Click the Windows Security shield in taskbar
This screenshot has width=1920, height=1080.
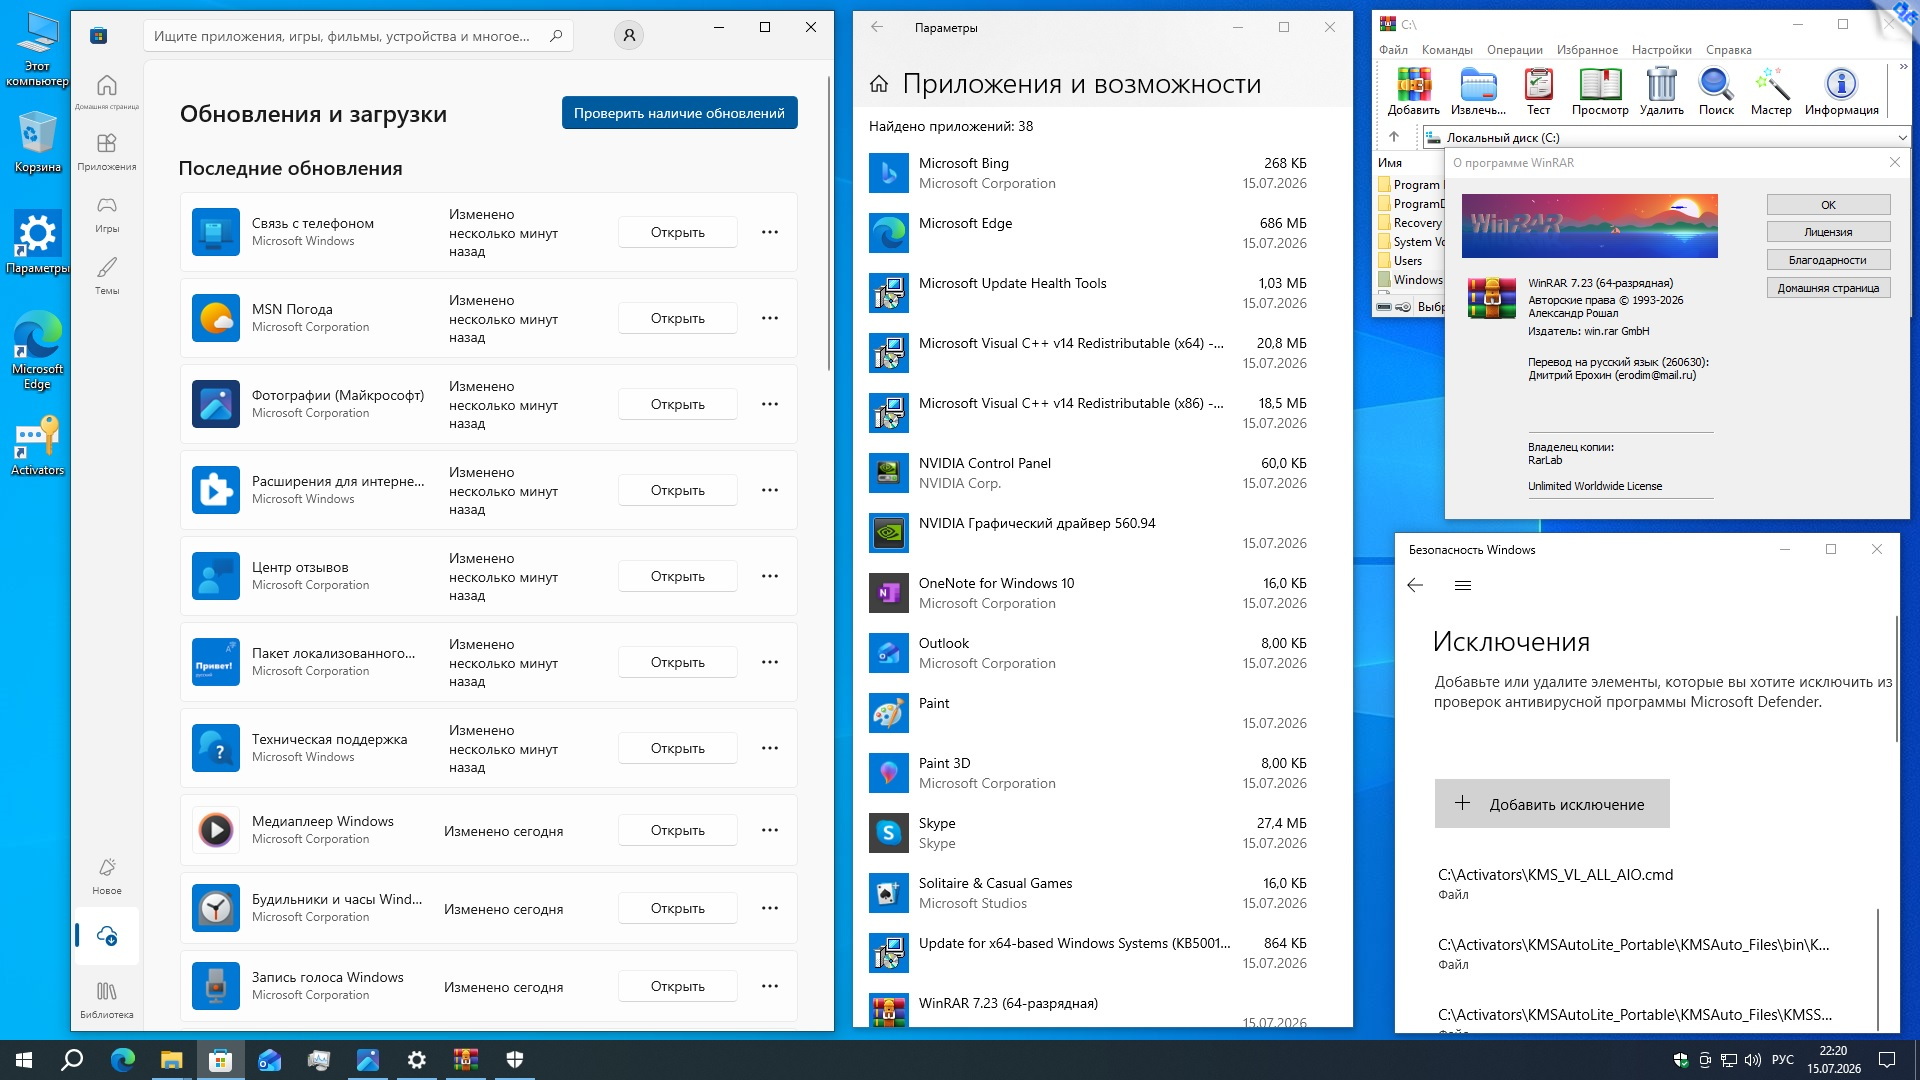pyautogui.click(x=515, y=1060)
